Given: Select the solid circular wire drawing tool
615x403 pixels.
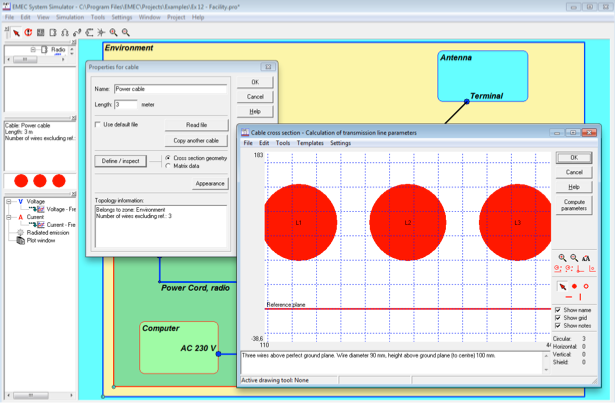Looking at the screenshot, I should 574,286.
